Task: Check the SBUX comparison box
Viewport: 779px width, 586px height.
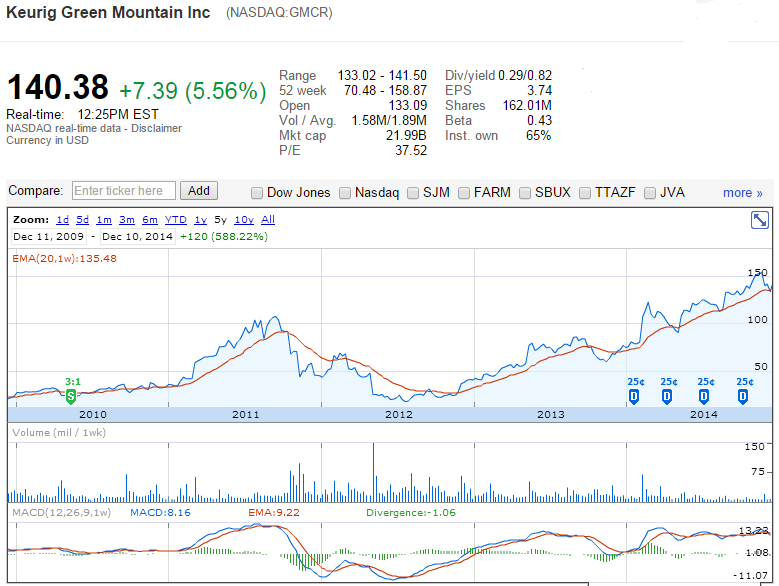Action: 525,193
